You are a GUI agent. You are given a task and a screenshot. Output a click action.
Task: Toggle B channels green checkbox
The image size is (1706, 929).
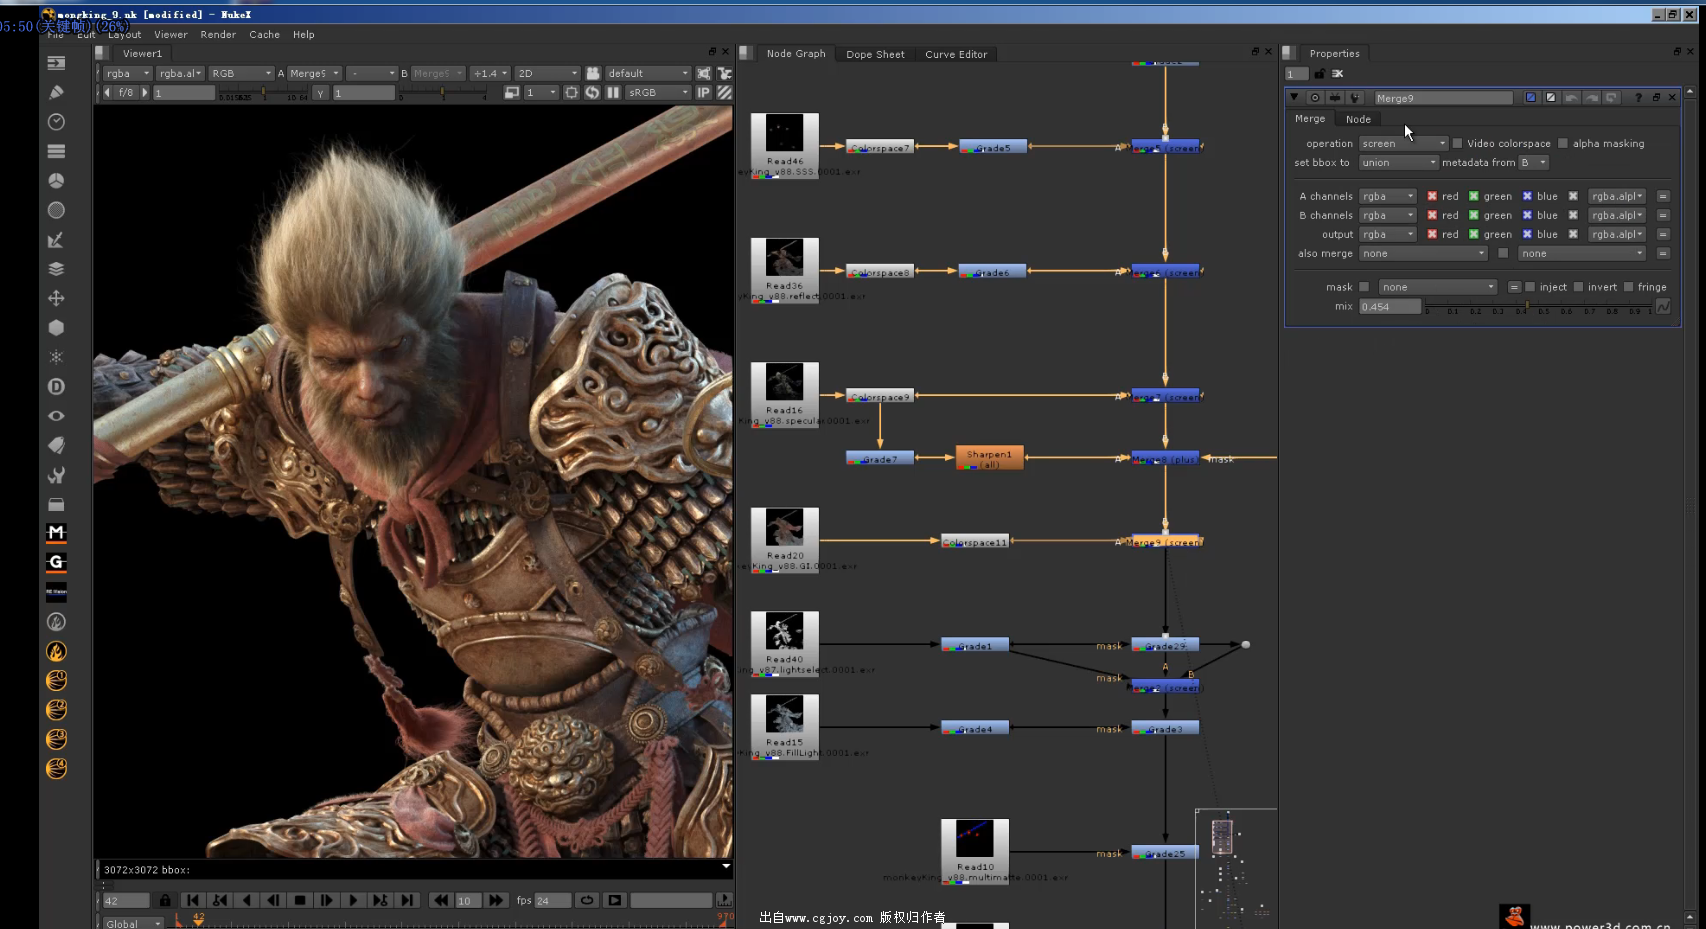(1473, 215)
